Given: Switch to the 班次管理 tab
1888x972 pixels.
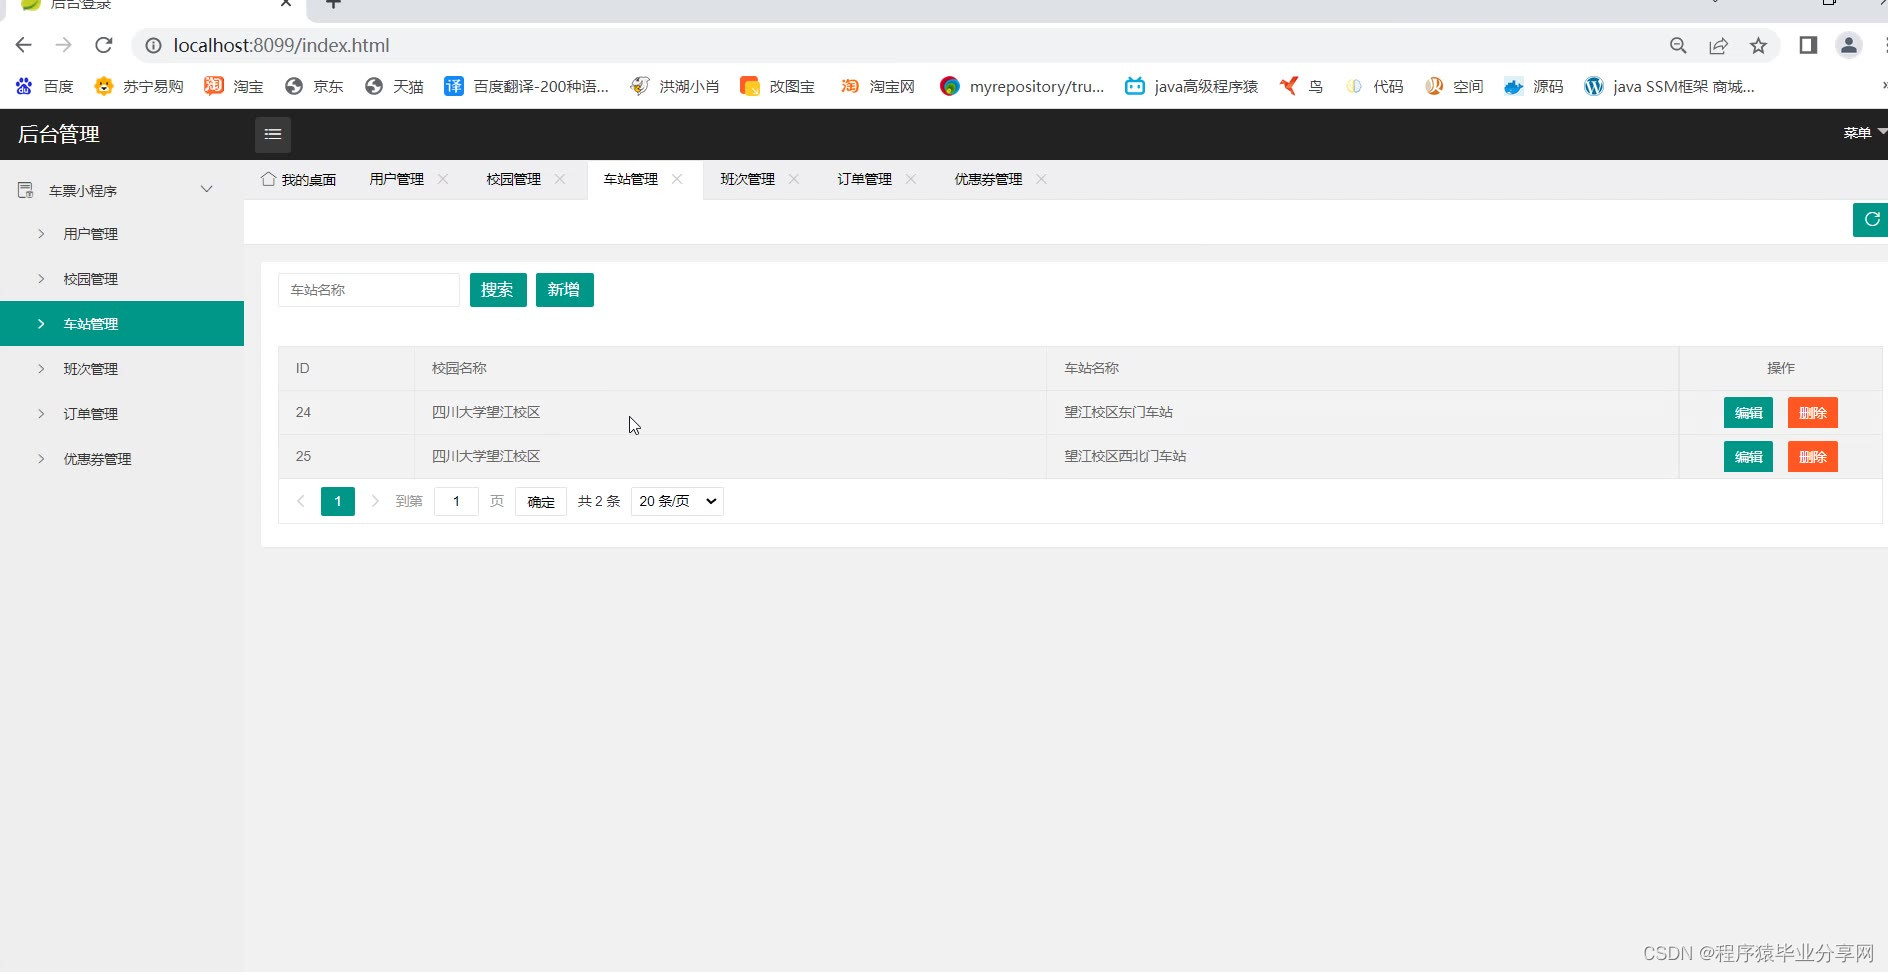Looking at the screenshot, I should (748, 179).
